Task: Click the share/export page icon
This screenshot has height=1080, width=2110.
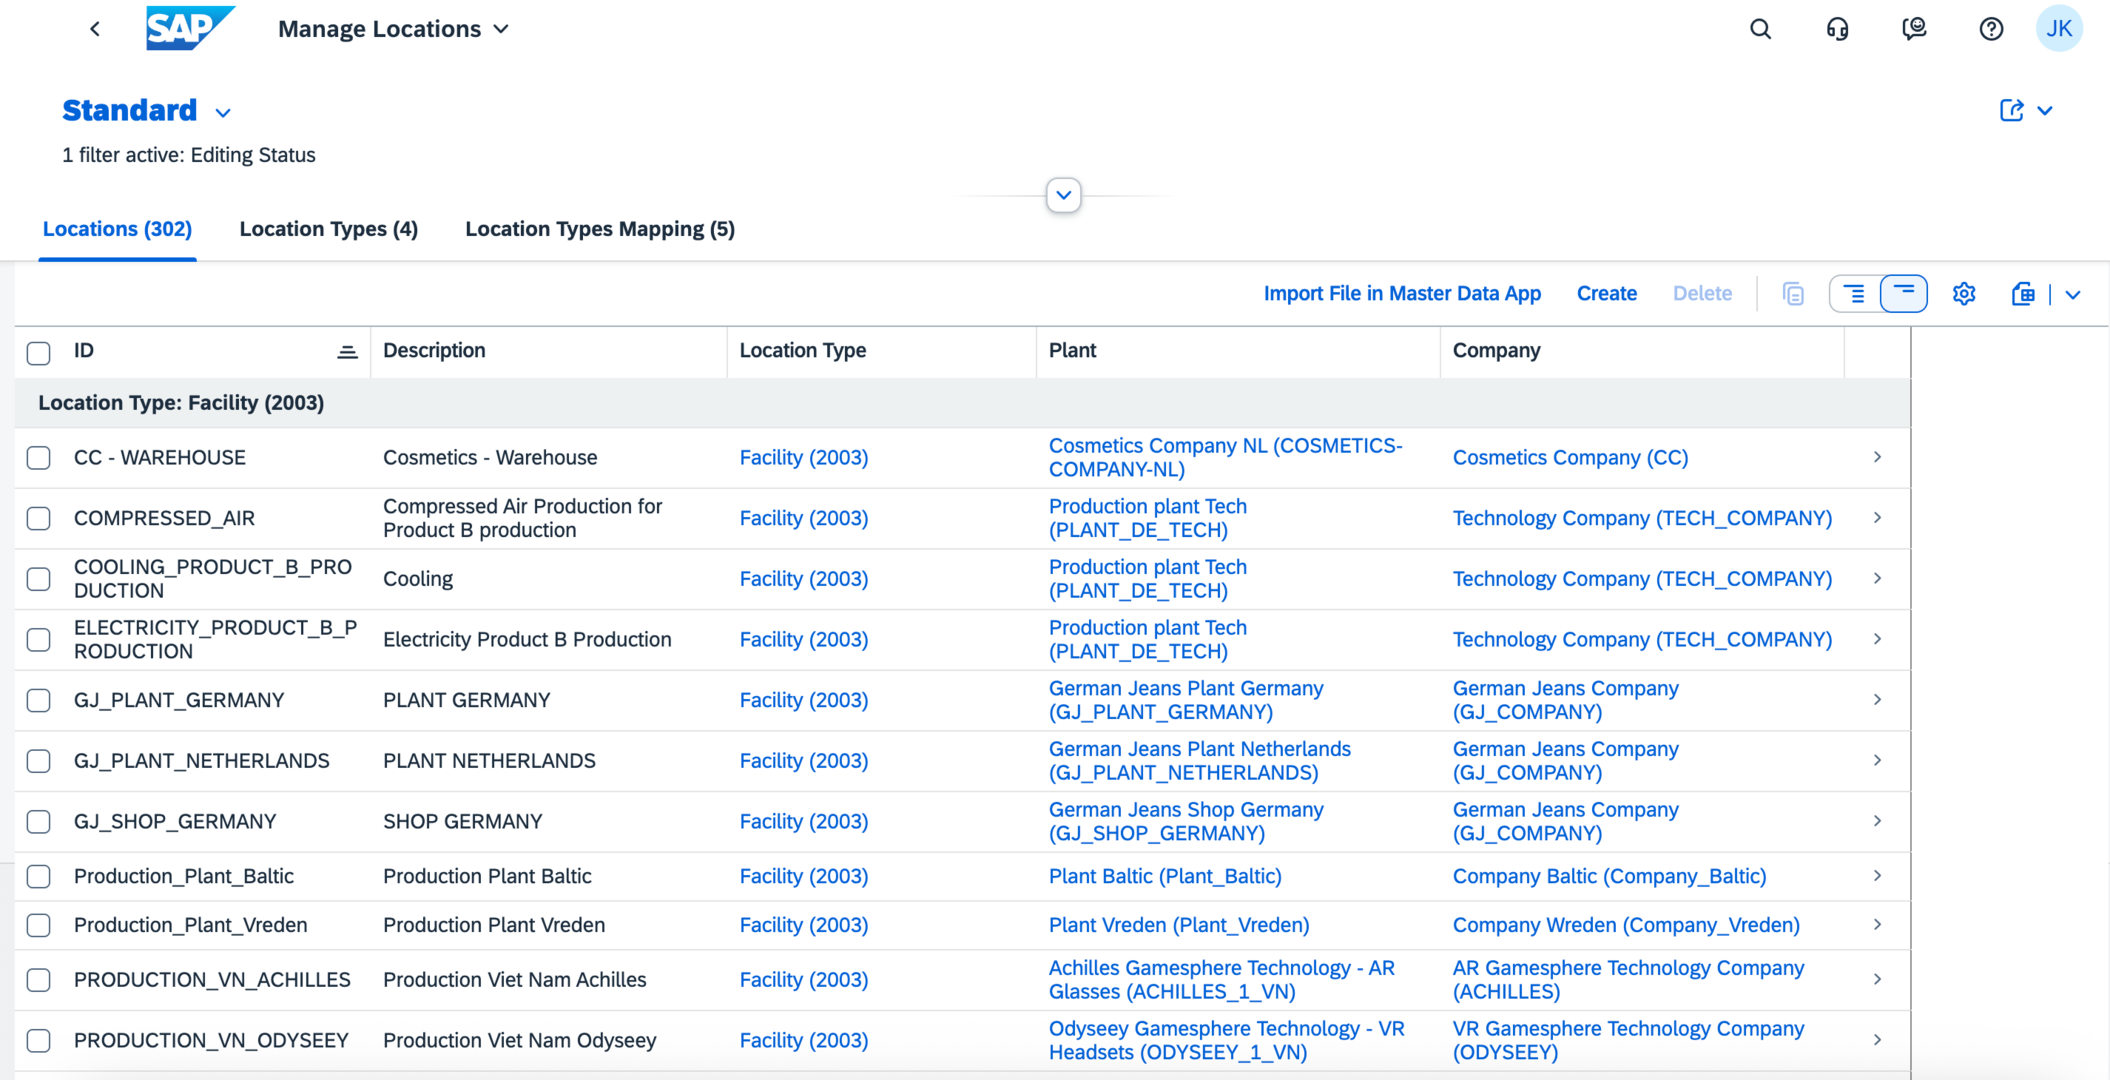Action: tap(2011, 111)
